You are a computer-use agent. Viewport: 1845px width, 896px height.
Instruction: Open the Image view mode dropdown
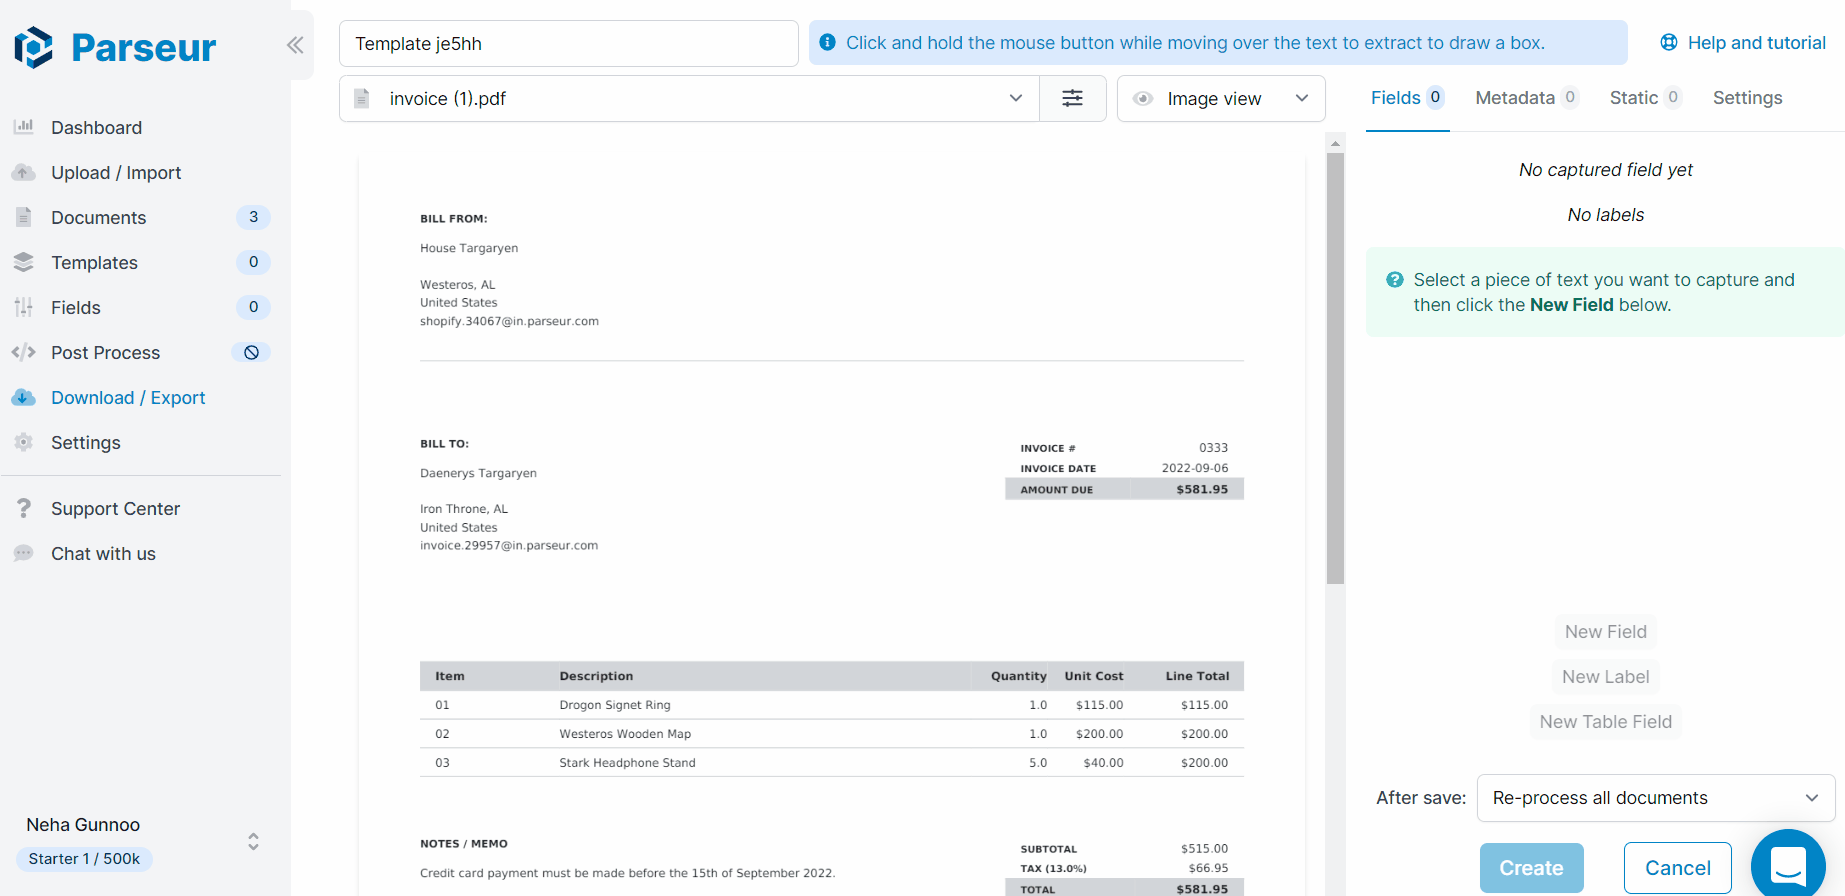point(1221,98)
